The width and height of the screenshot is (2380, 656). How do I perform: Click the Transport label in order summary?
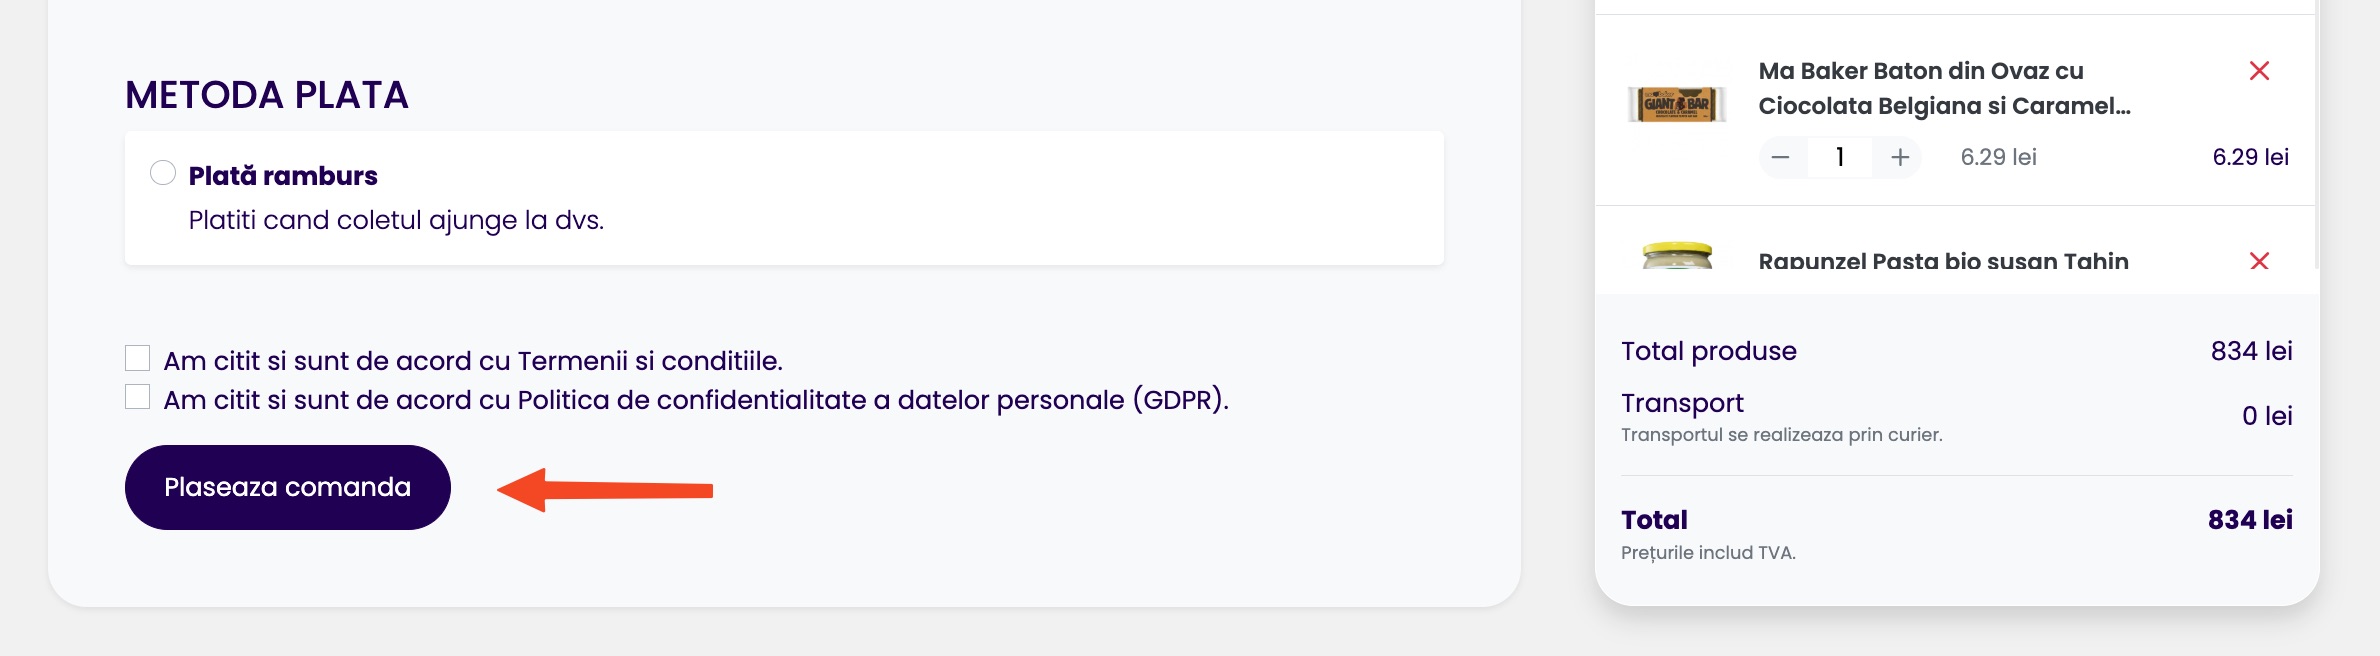point(1682,403)
